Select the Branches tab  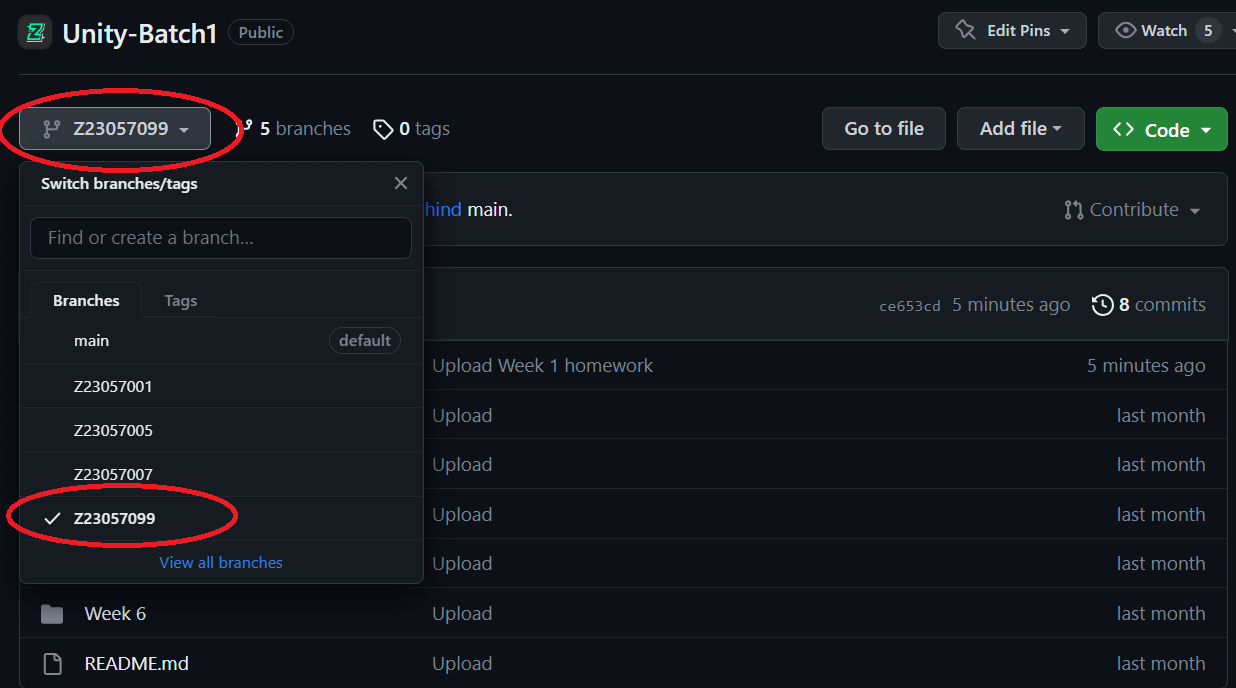(86, 301)
